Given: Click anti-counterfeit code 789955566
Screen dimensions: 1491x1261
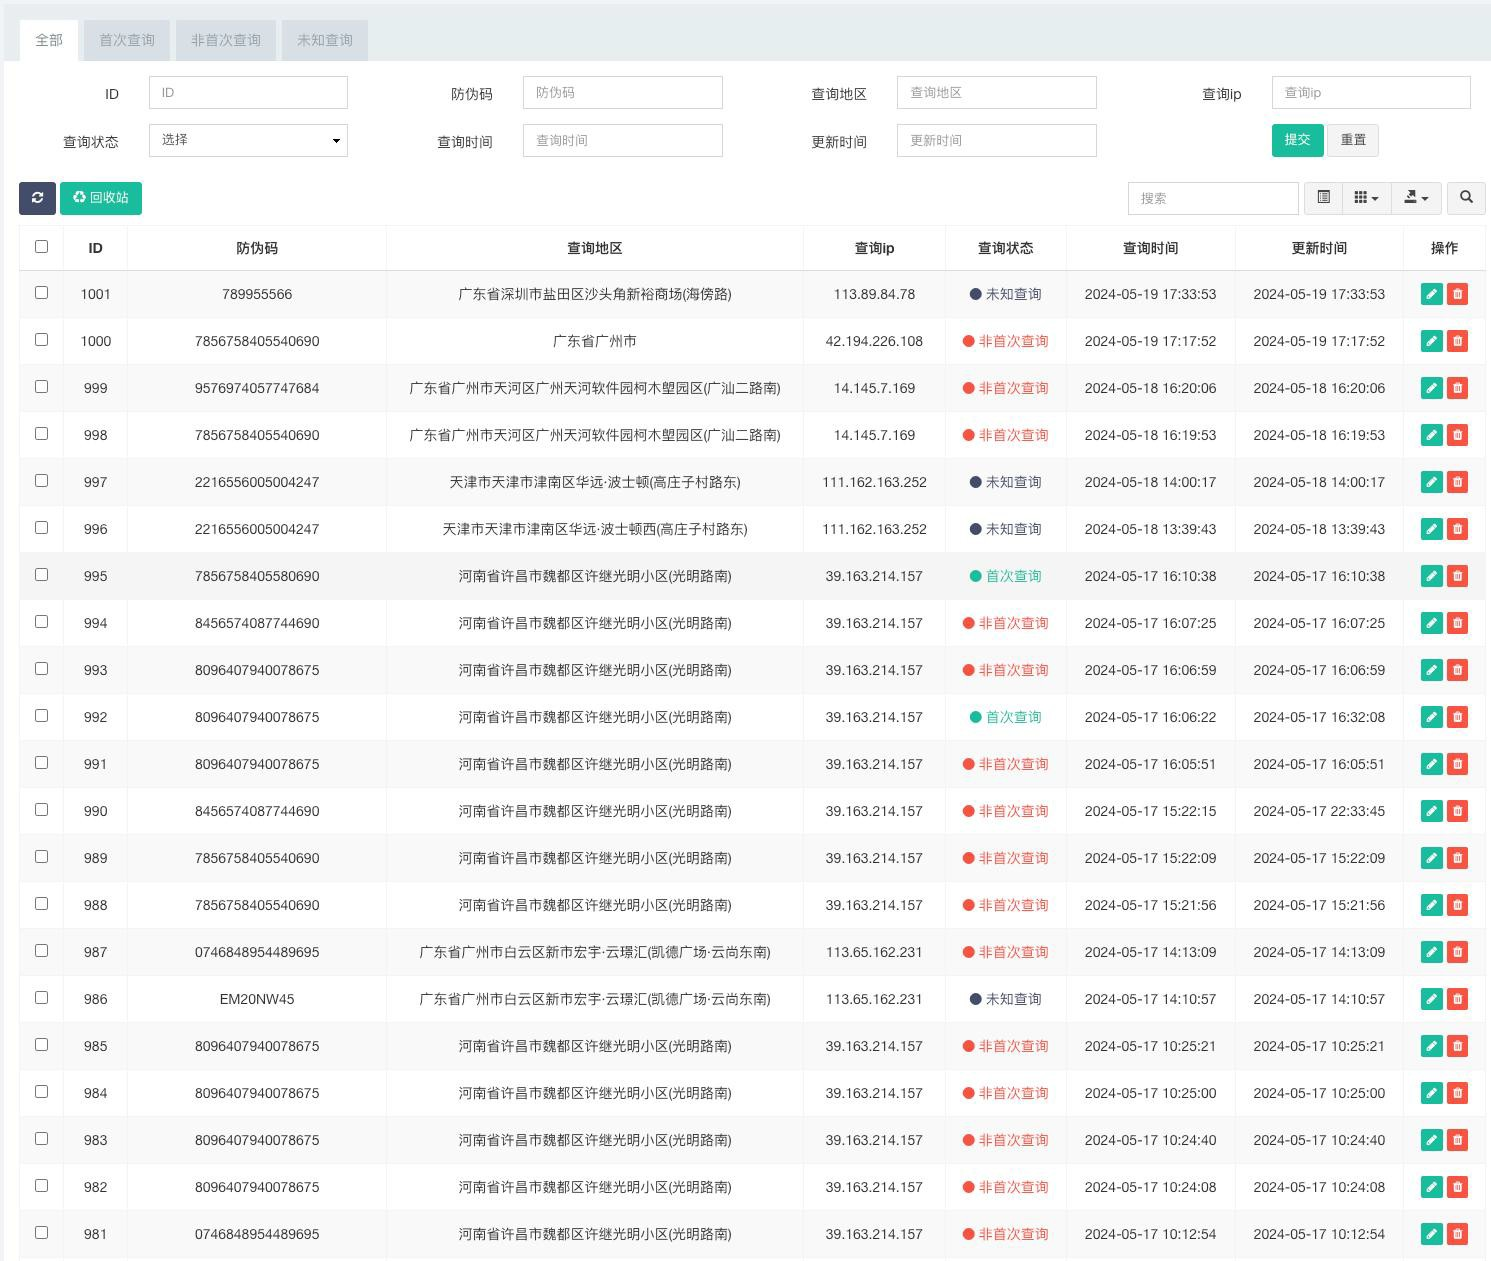Looking at the screenshot, I should 257,294.
